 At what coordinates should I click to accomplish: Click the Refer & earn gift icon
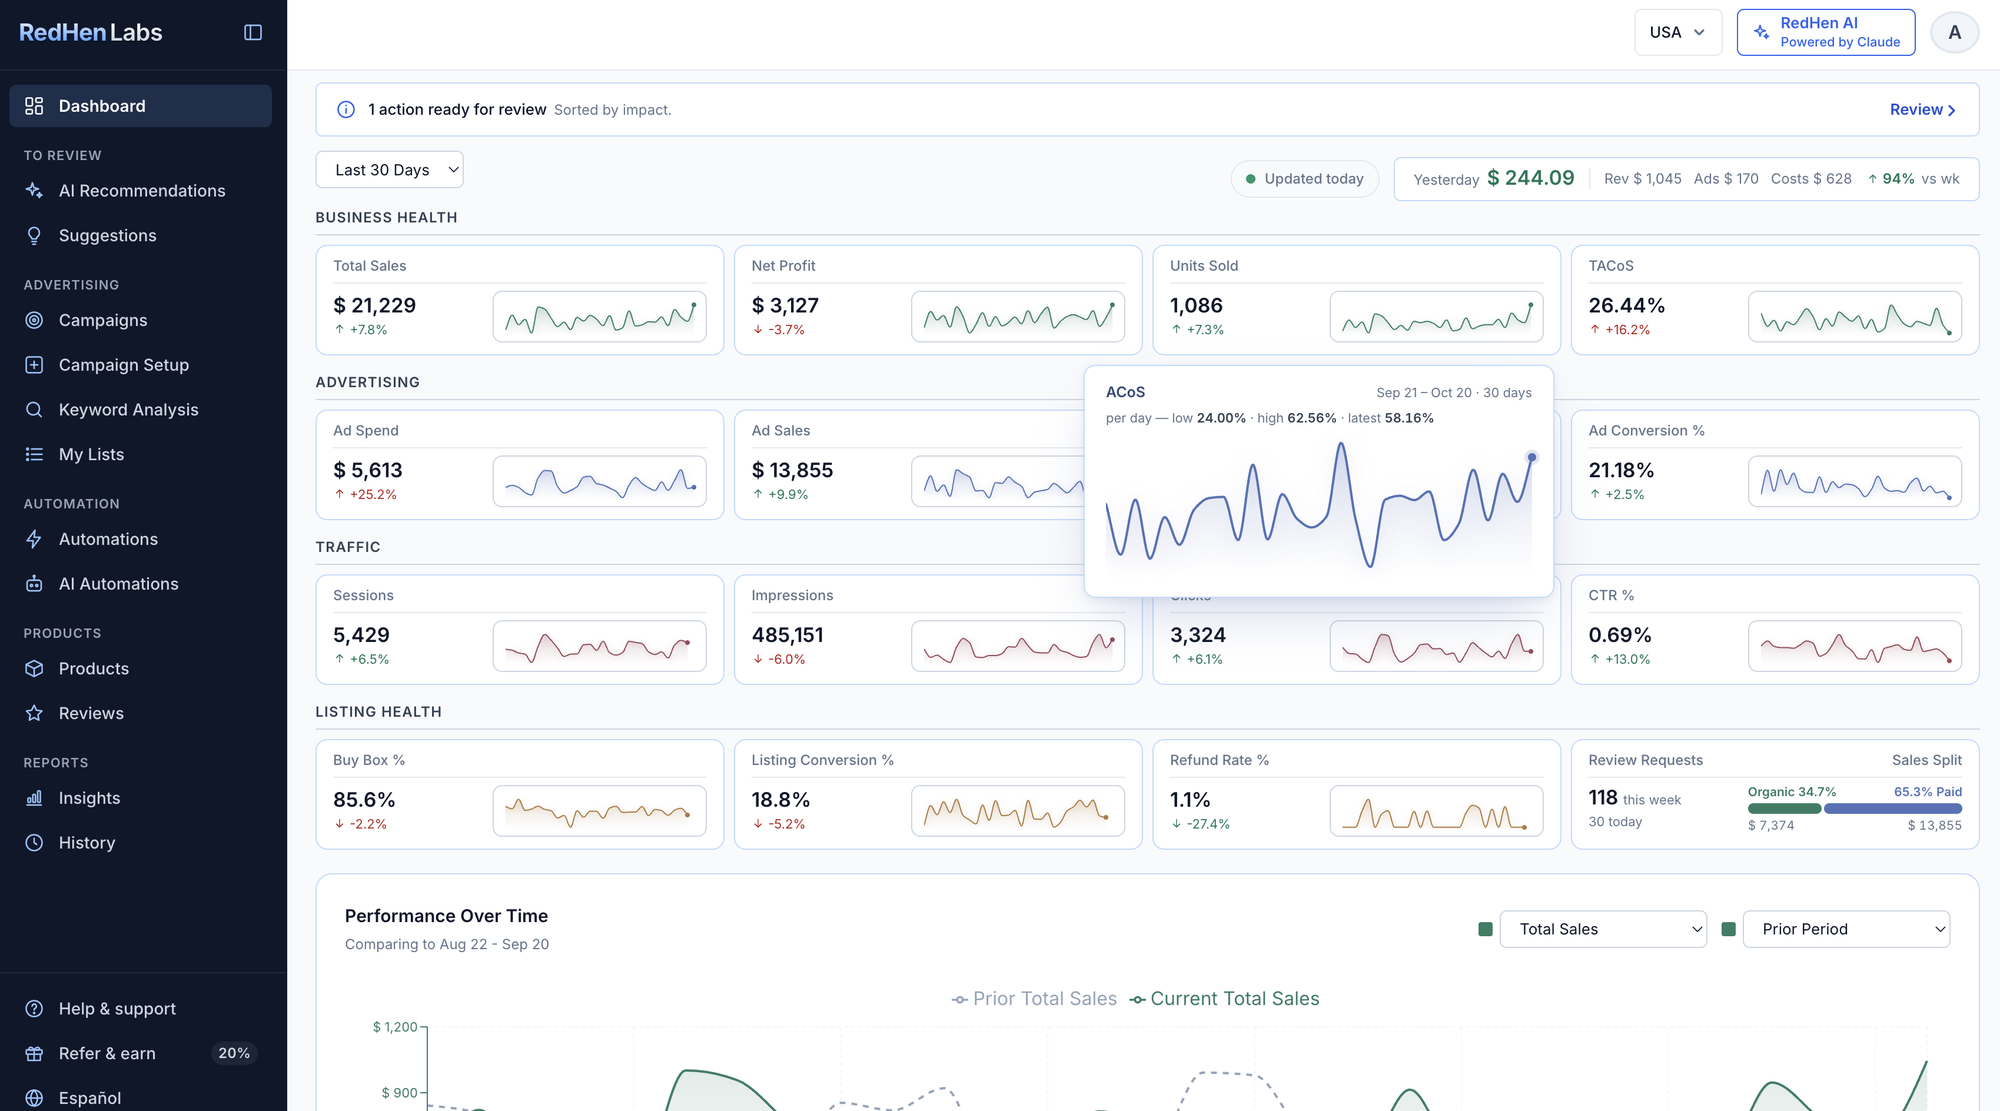pos(34,1053)
